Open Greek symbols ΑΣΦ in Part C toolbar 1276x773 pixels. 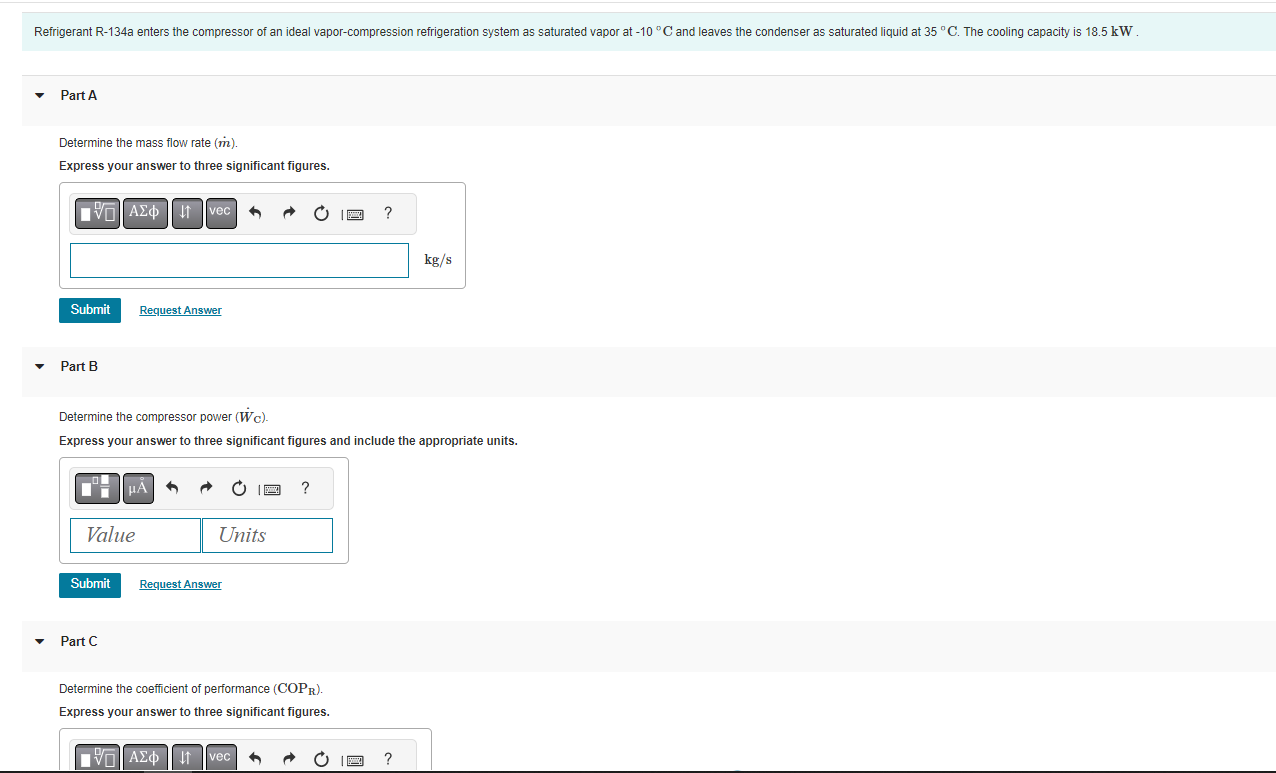point(145,757)
